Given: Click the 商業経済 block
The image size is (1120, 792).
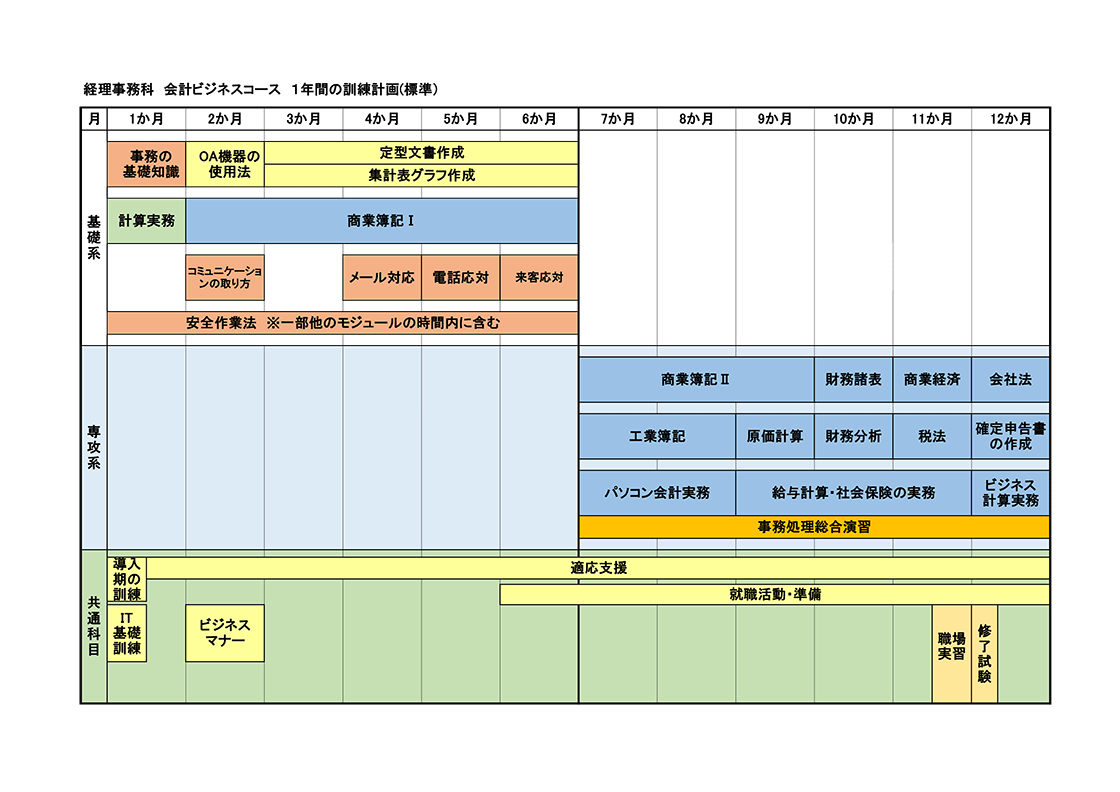Looking at the screenshot, I should click(932, 379).
